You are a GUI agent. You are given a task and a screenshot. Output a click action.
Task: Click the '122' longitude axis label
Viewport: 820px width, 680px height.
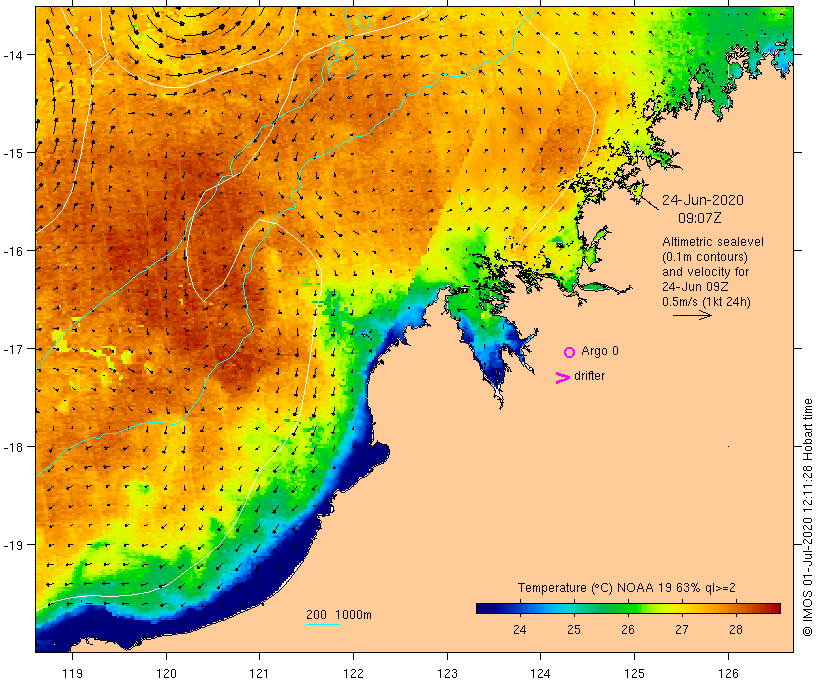tap(353, 673)
